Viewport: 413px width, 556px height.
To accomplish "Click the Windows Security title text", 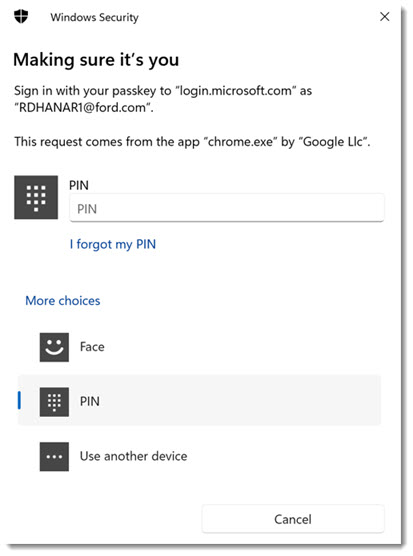I will [94, 17].
